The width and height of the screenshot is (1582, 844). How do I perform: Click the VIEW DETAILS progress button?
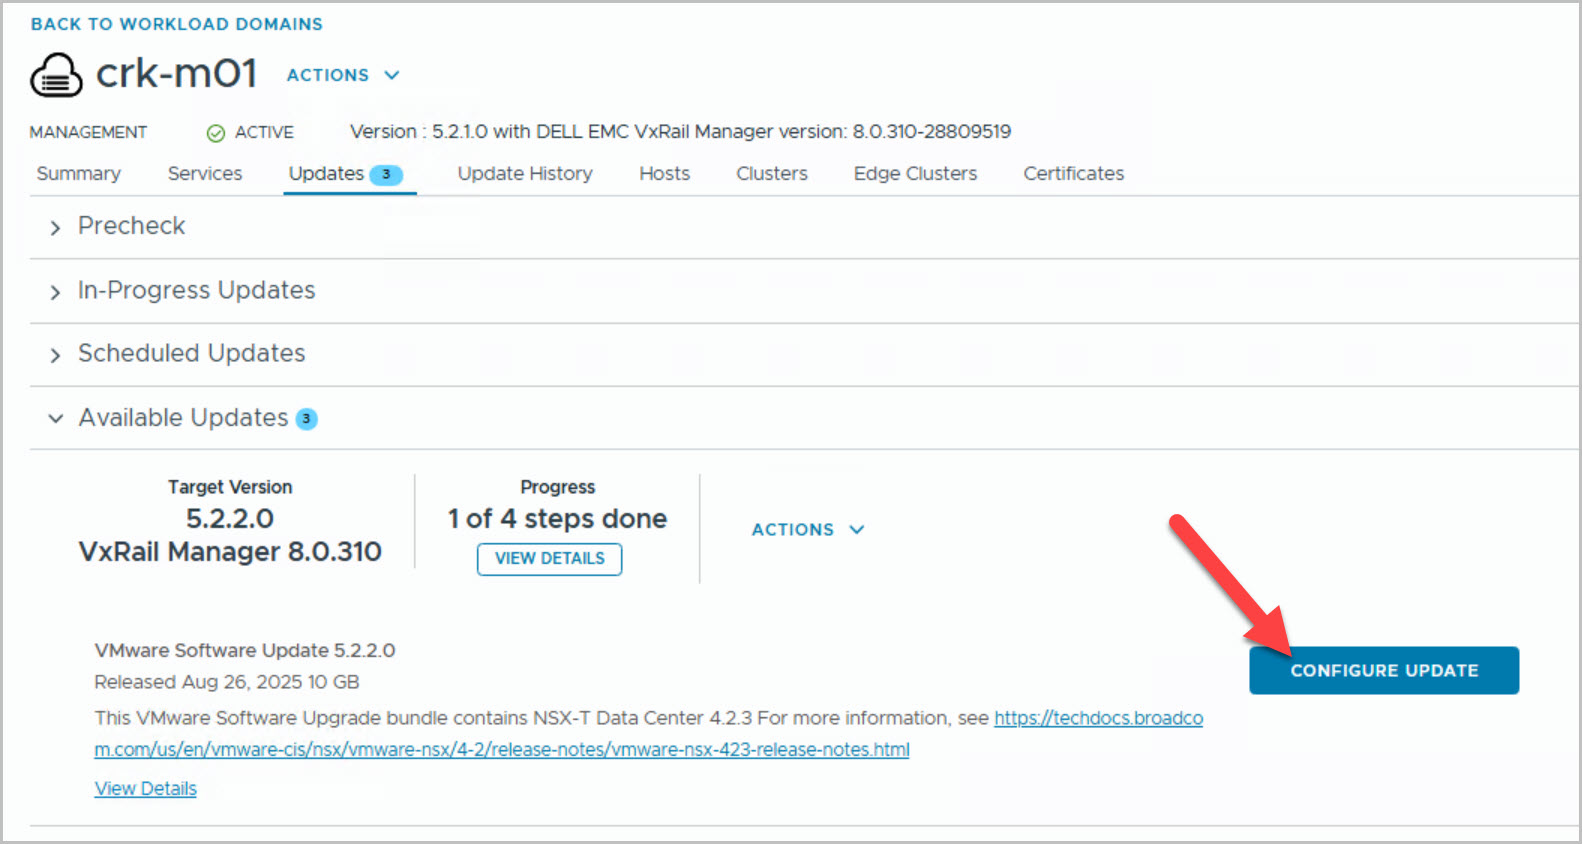[550, 559]
